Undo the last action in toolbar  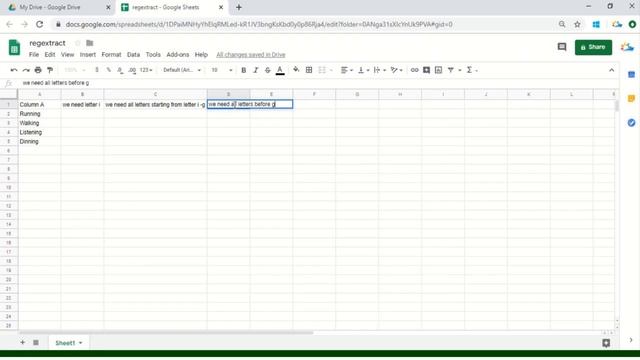click(13, 70)
